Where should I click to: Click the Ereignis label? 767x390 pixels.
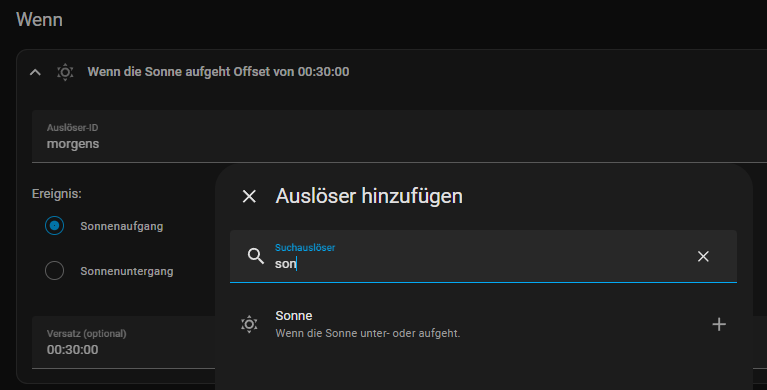click(57, 194)
